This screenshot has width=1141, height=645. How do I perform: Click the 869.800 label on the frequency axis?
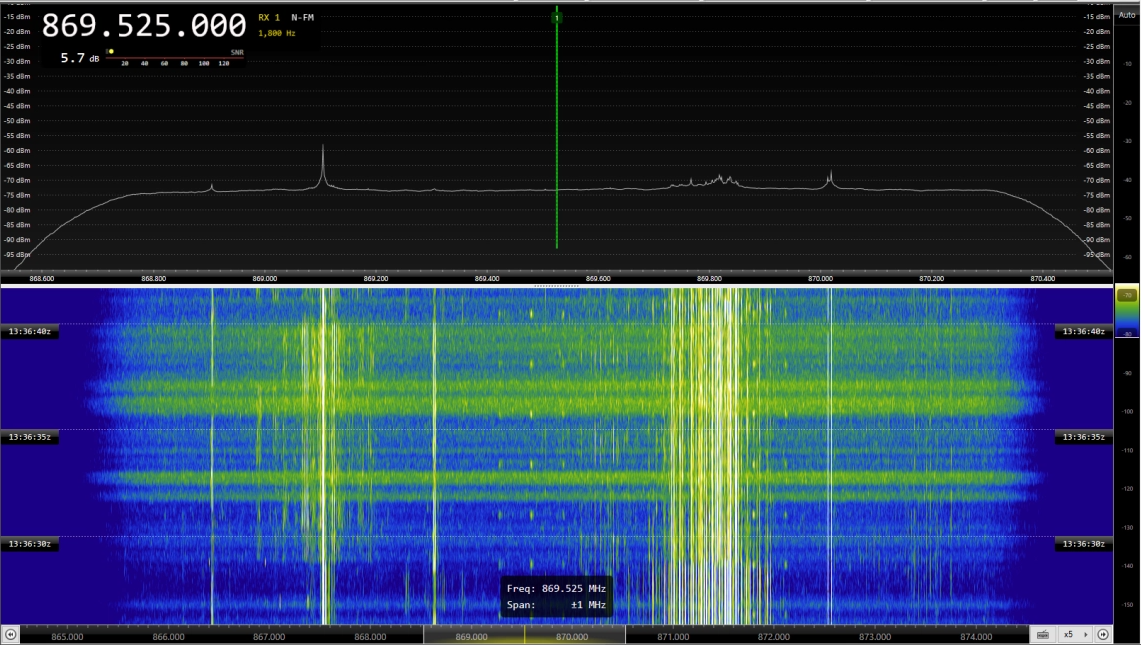tap(709, 278)
